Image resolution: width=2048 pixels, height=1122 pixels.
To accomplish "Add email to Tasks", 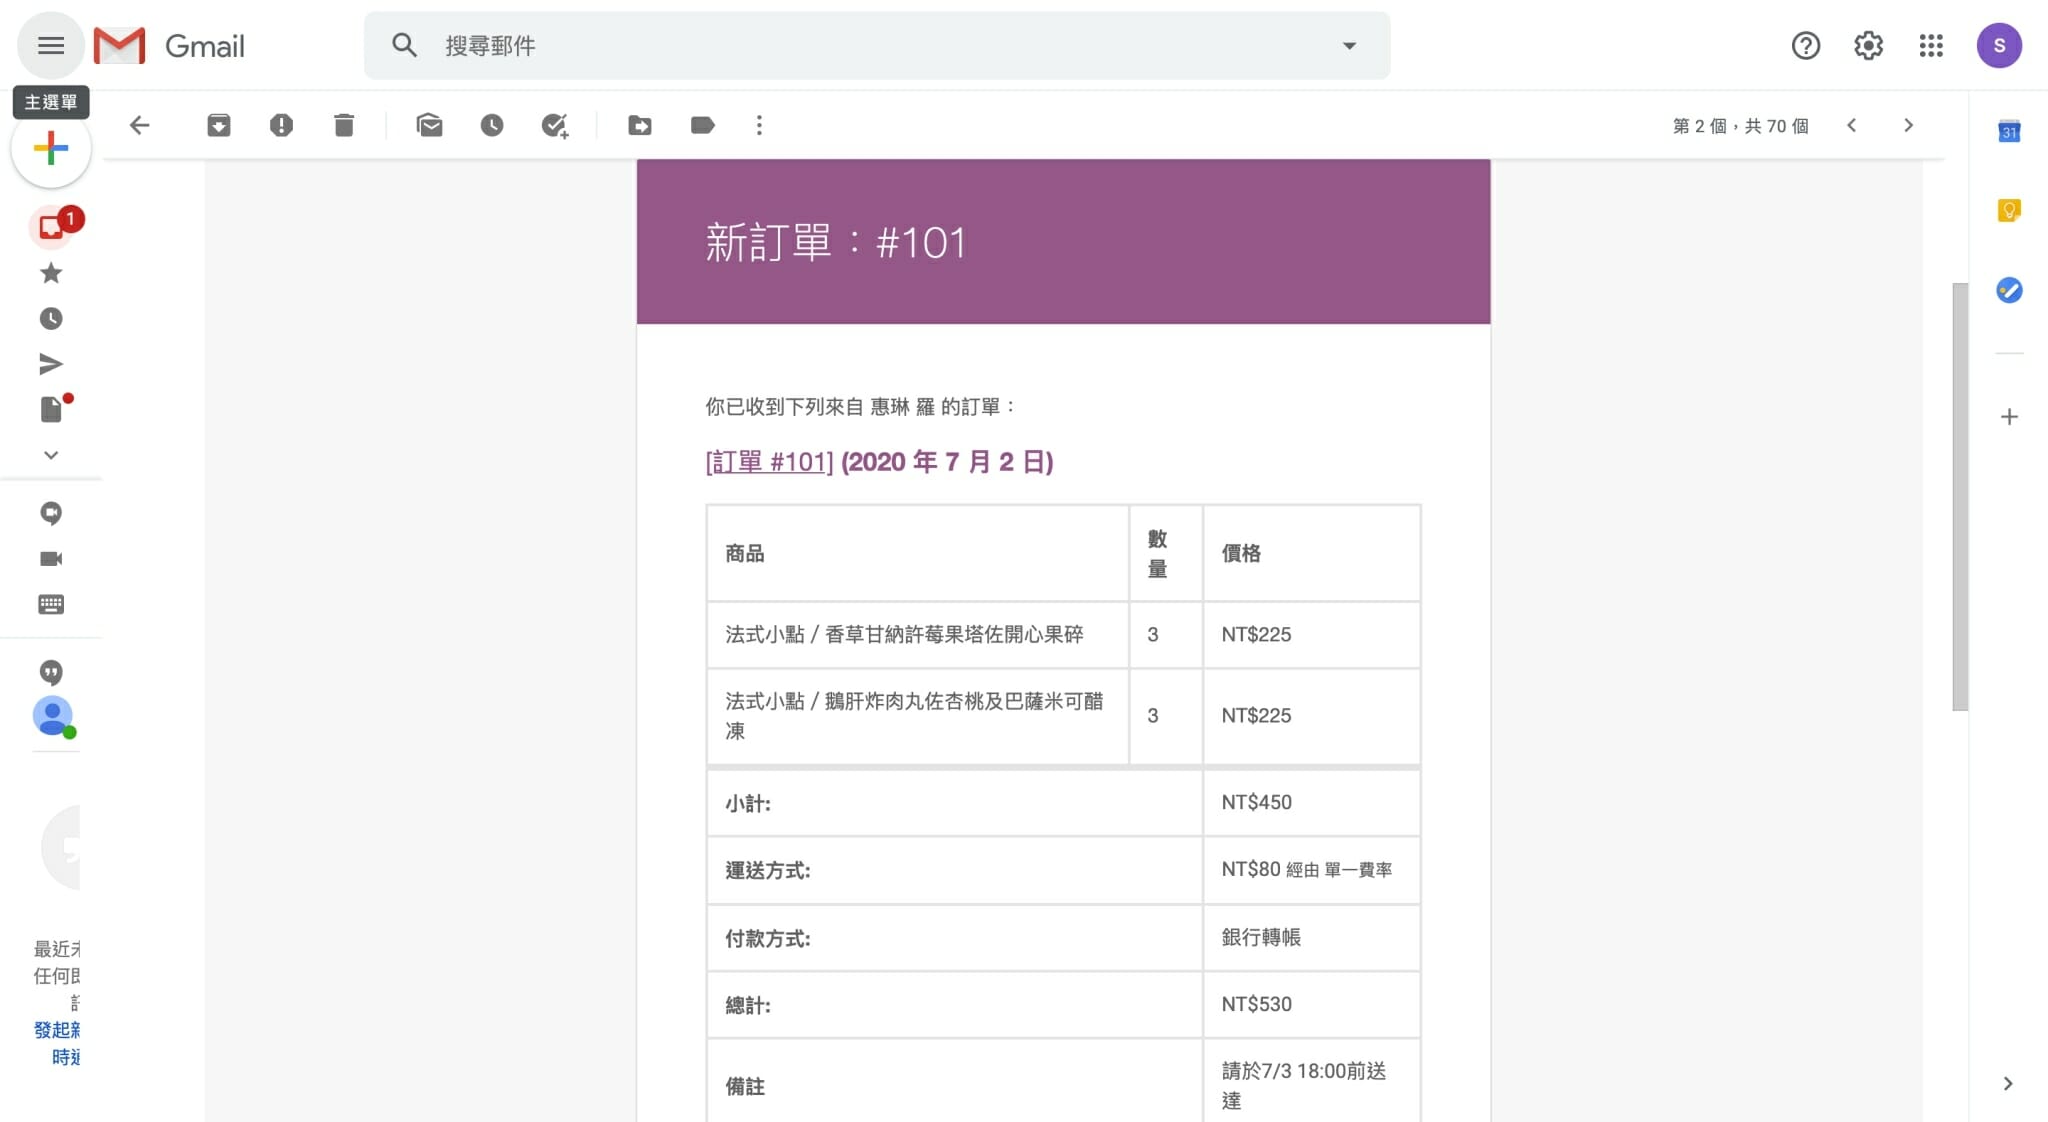I will (x=554, y=125).
